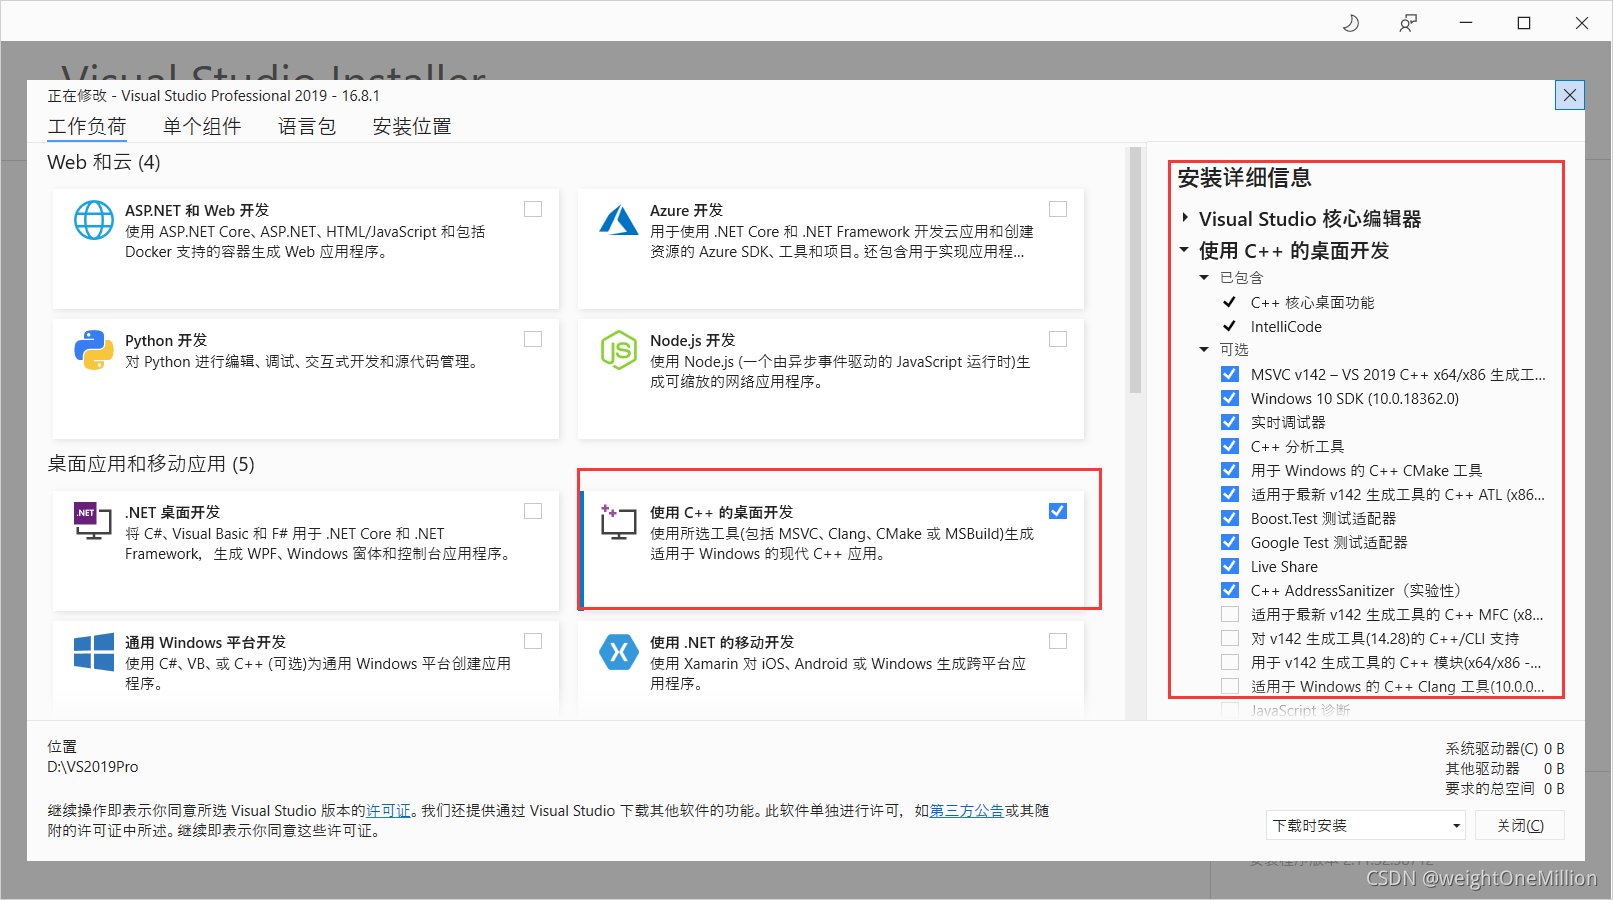The width and height of the screenshot is (1613, 900).
Task: Uncheck Windows 10 SDK (10.0.18362.0)
Action: (1230, 398)
